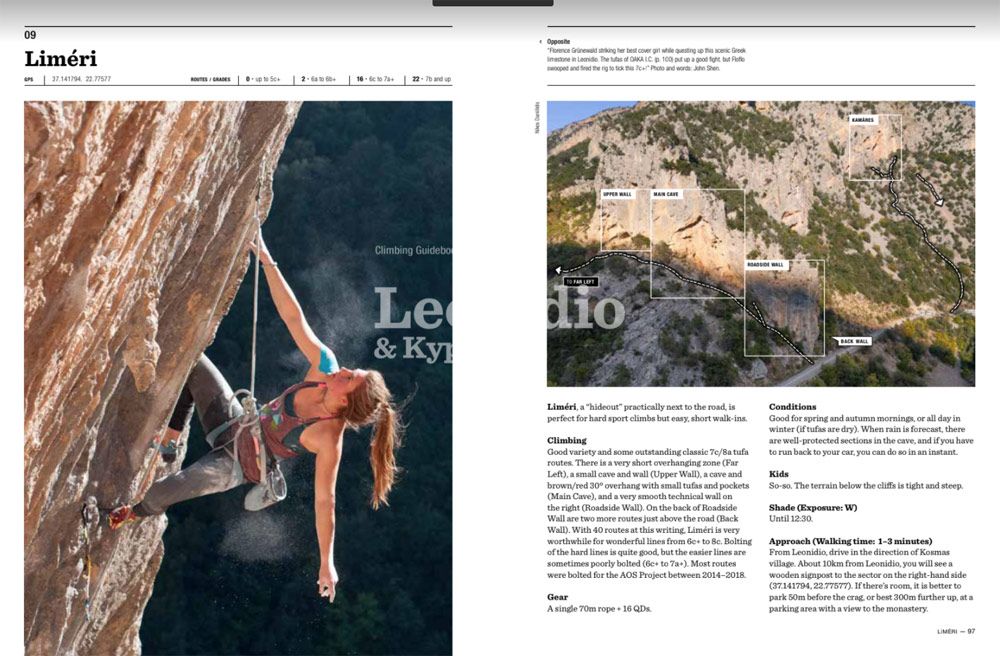The width and height of the screenshot is (1000, 656).
Task: Select the UPPER WALL label
Action: tap(617, 194)
